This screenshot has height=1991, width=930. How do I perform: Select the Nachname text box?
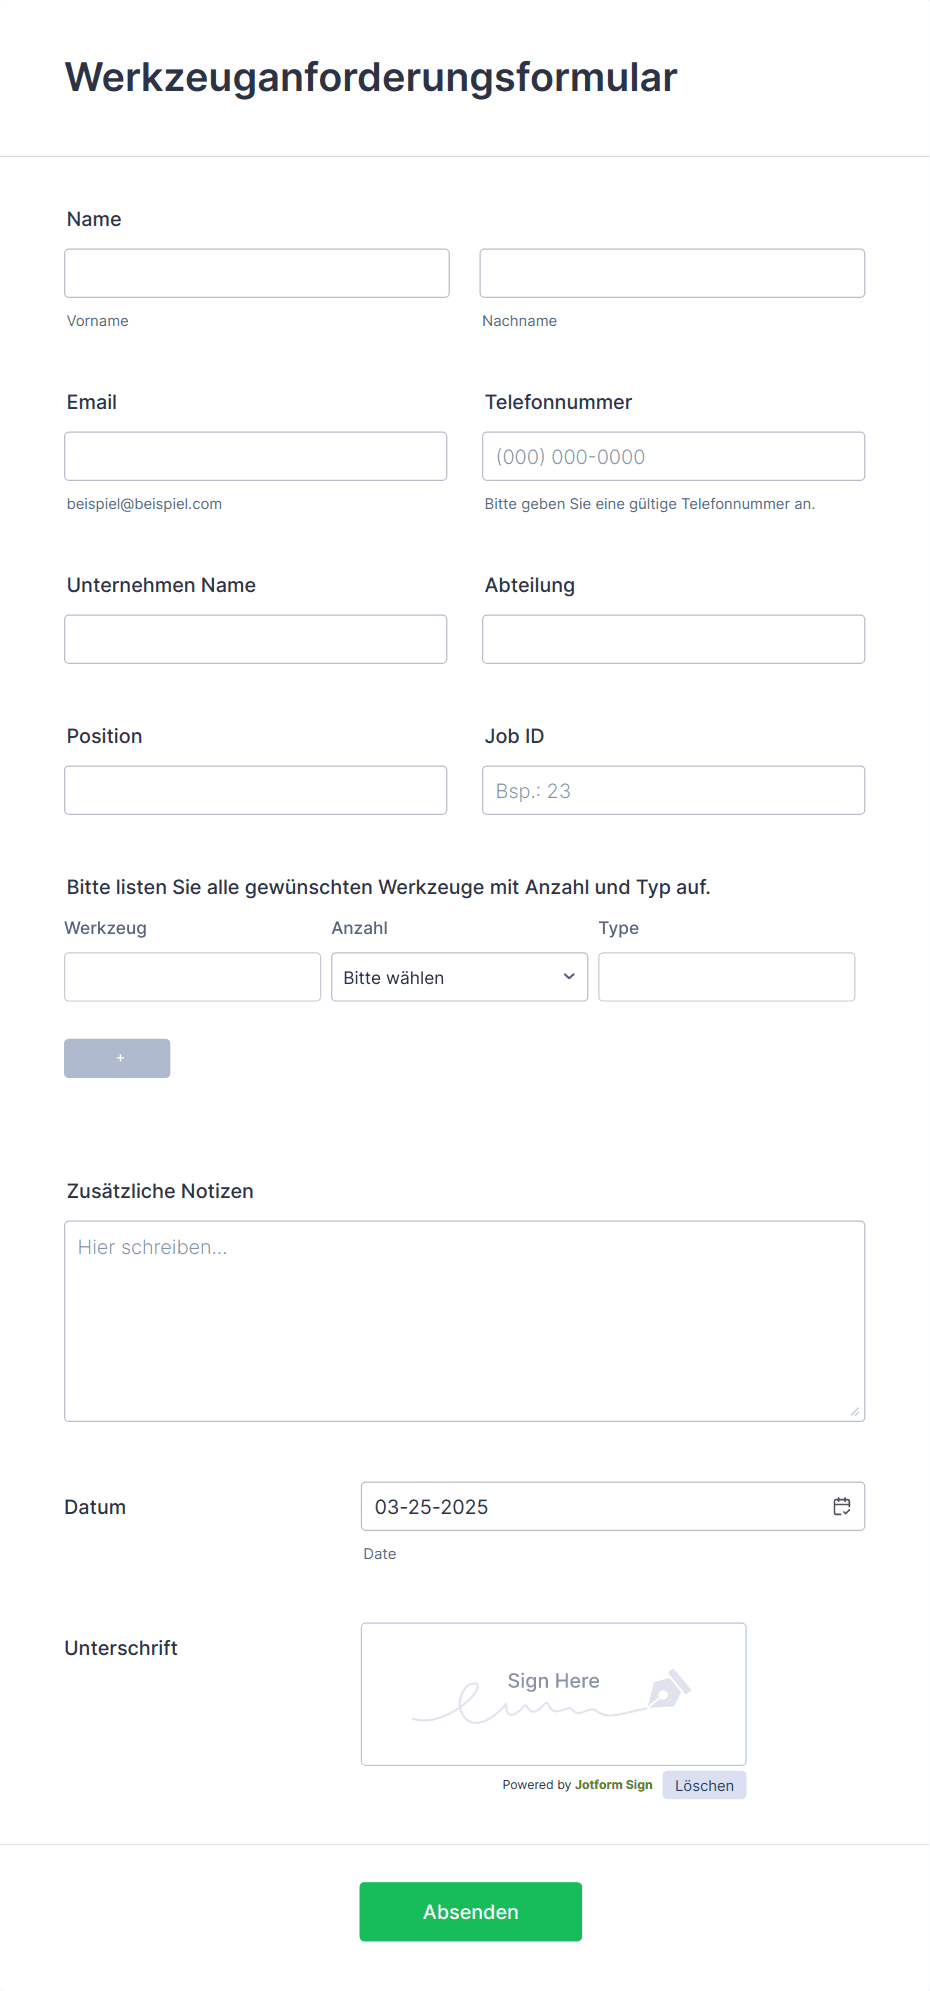point(672,273)
